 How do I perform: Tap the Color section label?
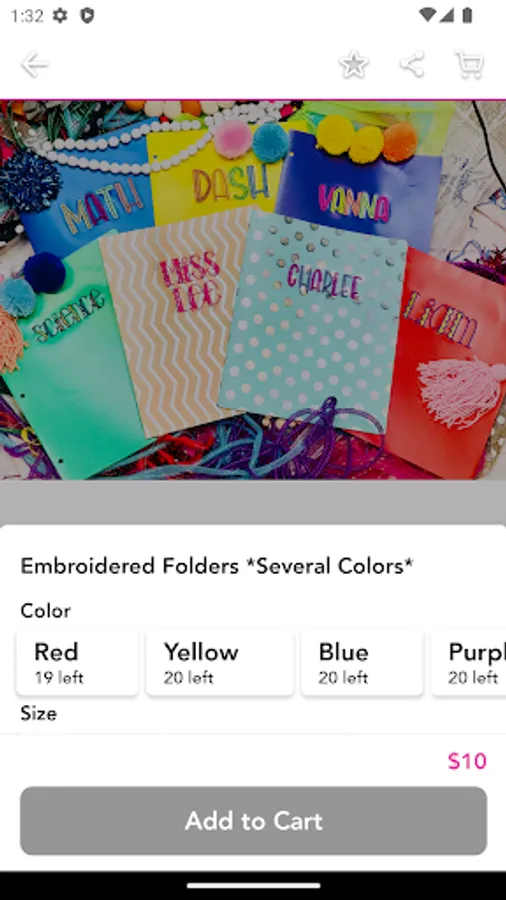45,611
